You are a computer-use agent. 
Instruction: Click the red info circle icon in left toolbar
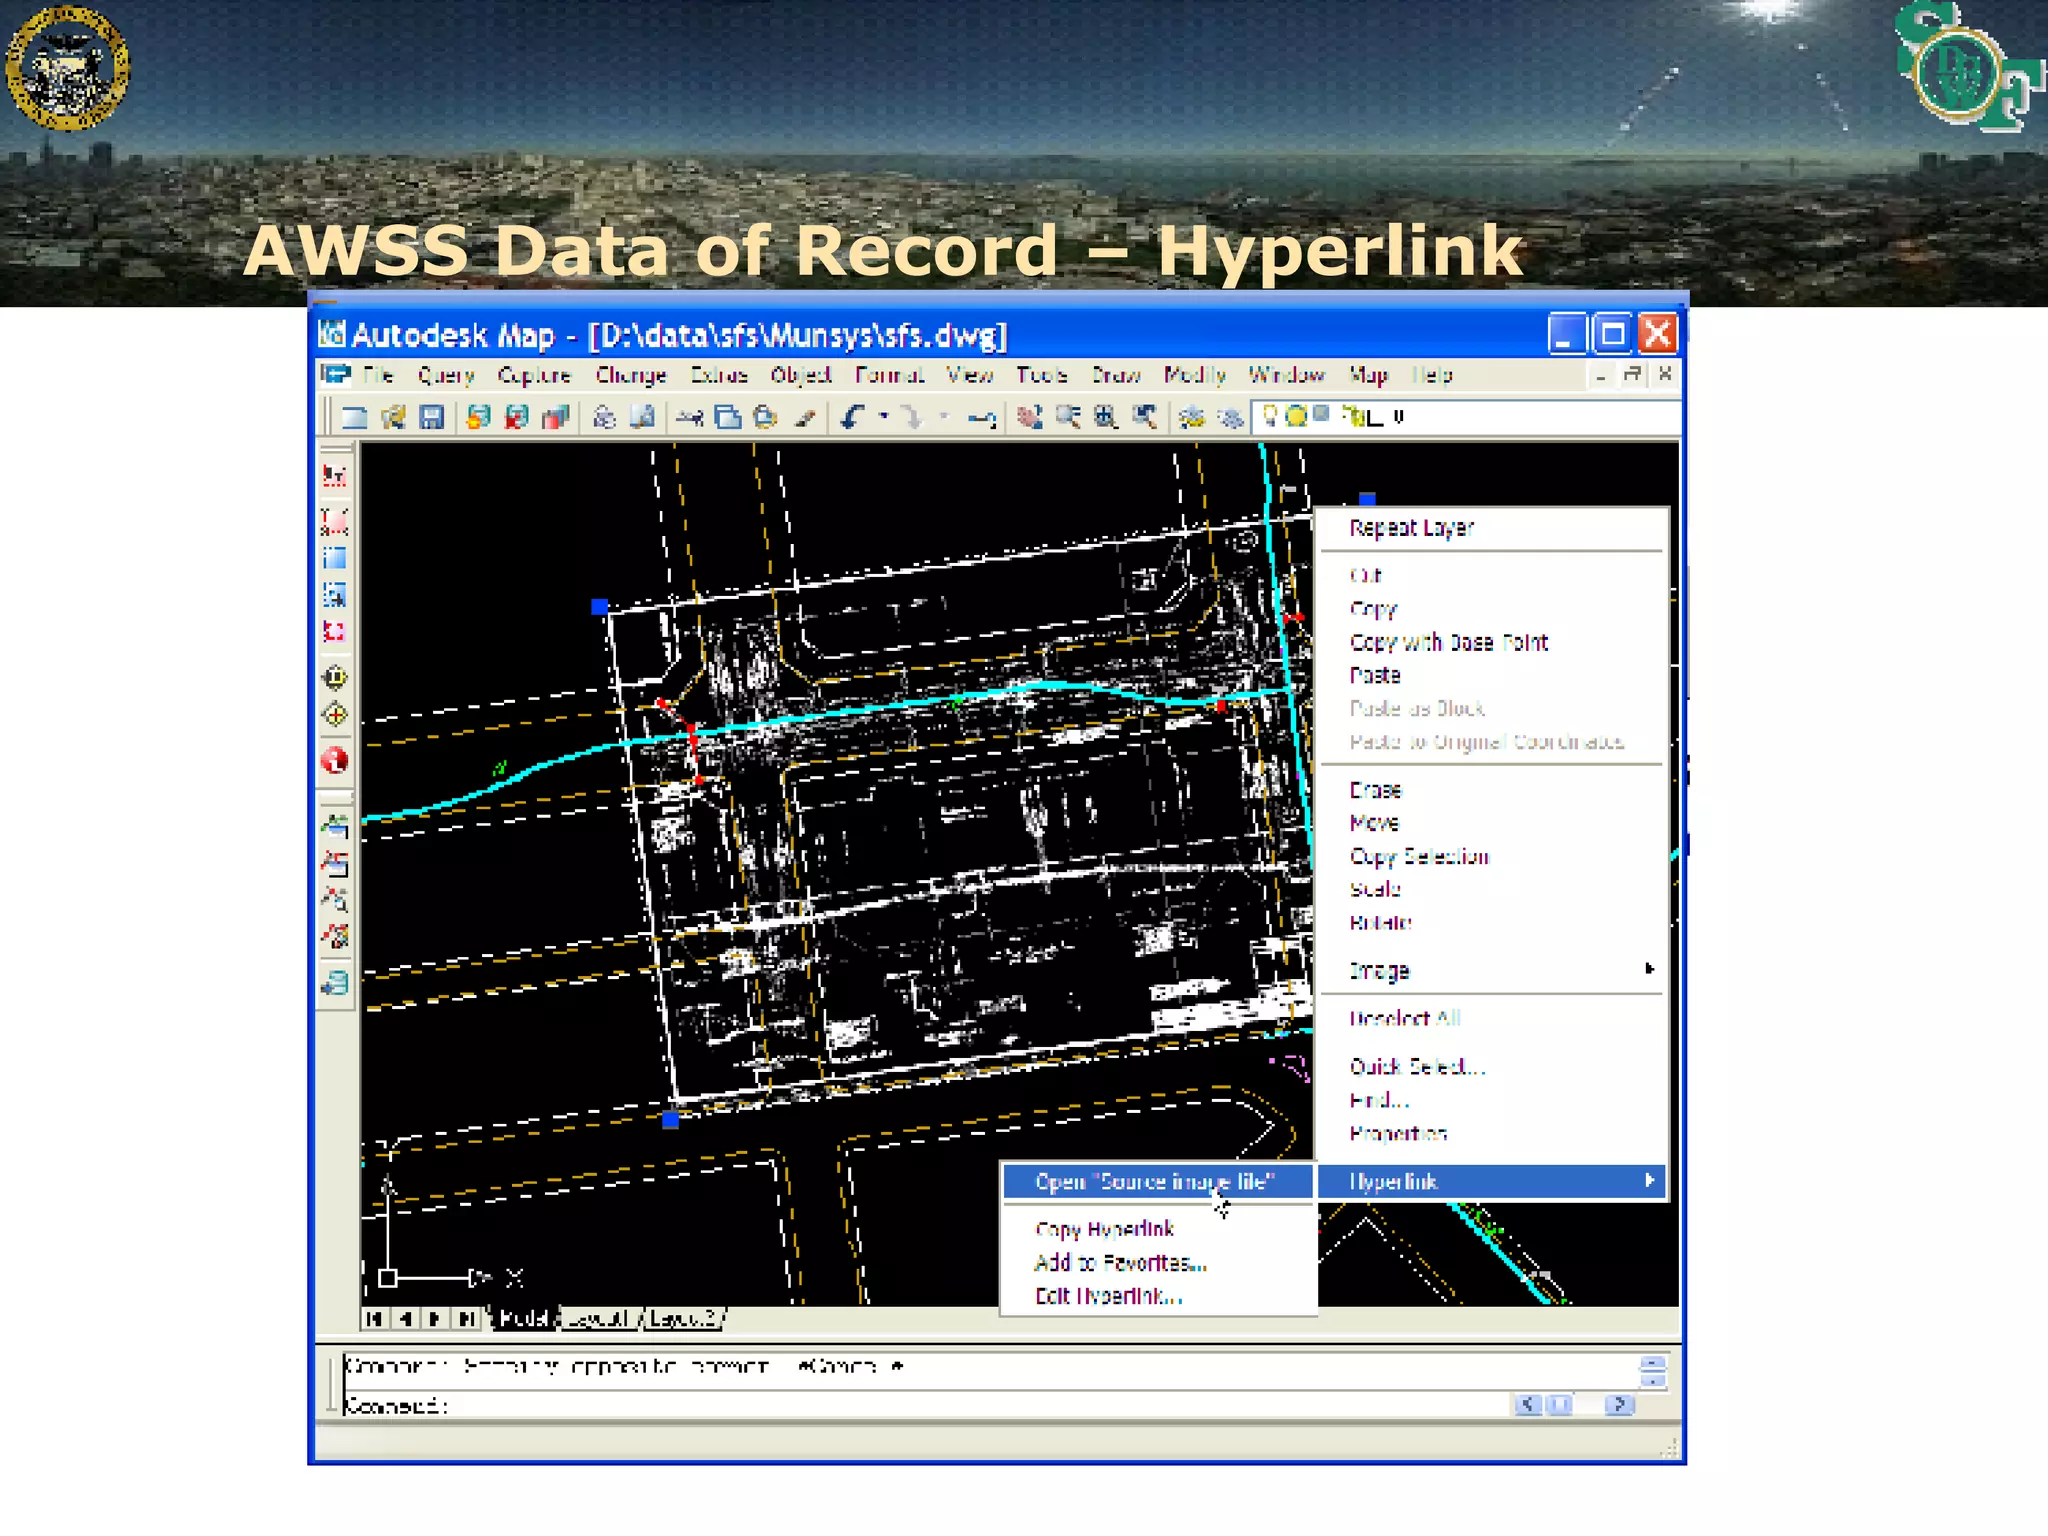tap(335, 761)
